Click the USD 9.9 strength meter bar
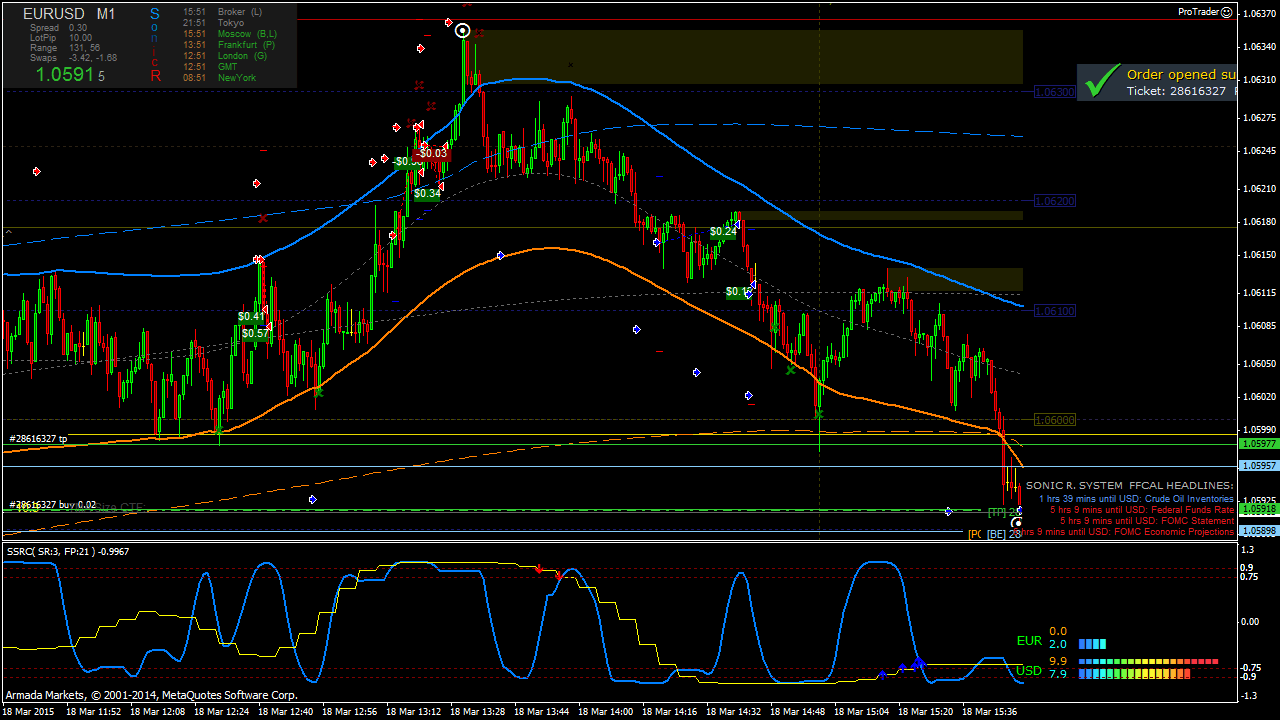The image size is (1280, 720). (x=1148, y=662)
